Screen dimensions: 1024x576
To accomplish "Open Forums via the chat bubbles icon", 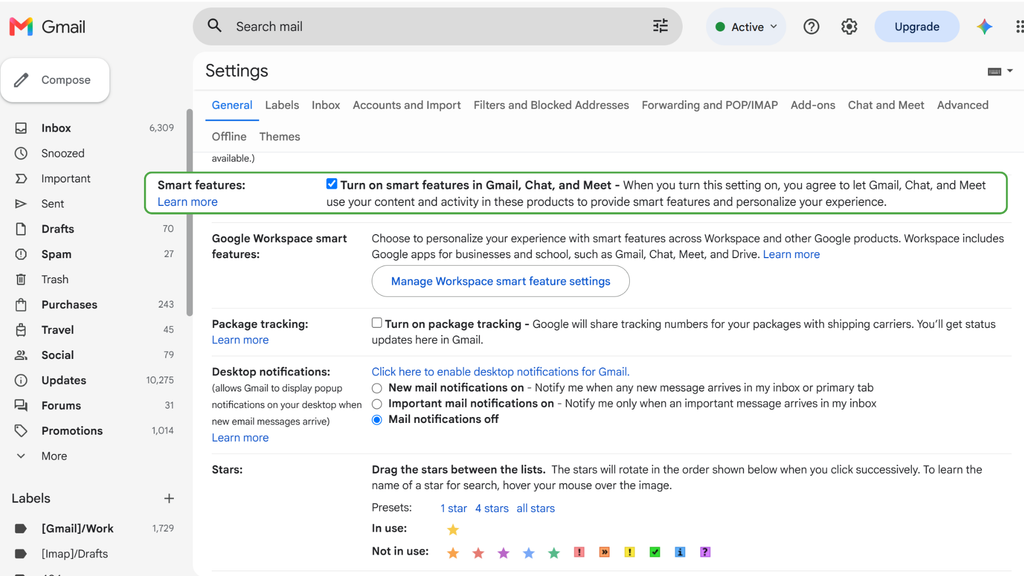I will pos(21,406).
